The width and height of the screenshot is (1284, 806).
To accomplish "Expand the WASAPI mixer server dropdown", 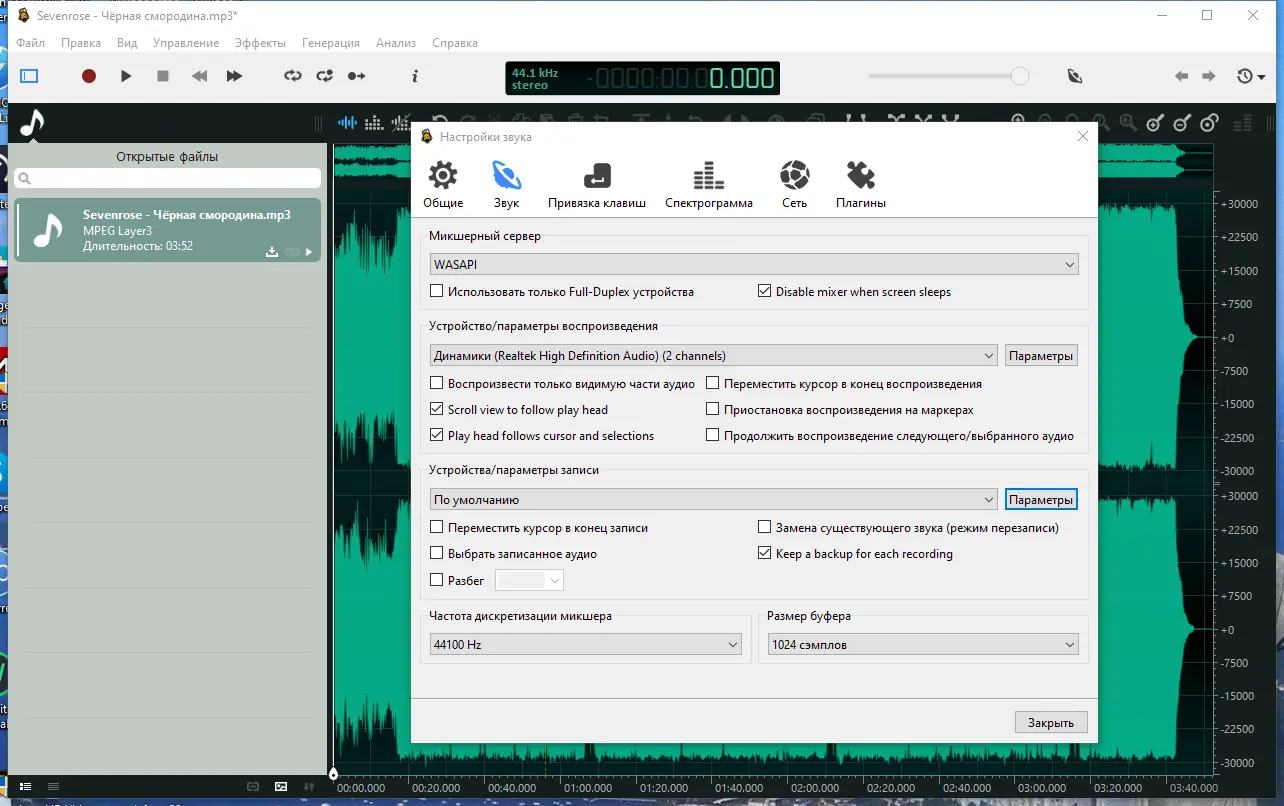I will 754,265.
